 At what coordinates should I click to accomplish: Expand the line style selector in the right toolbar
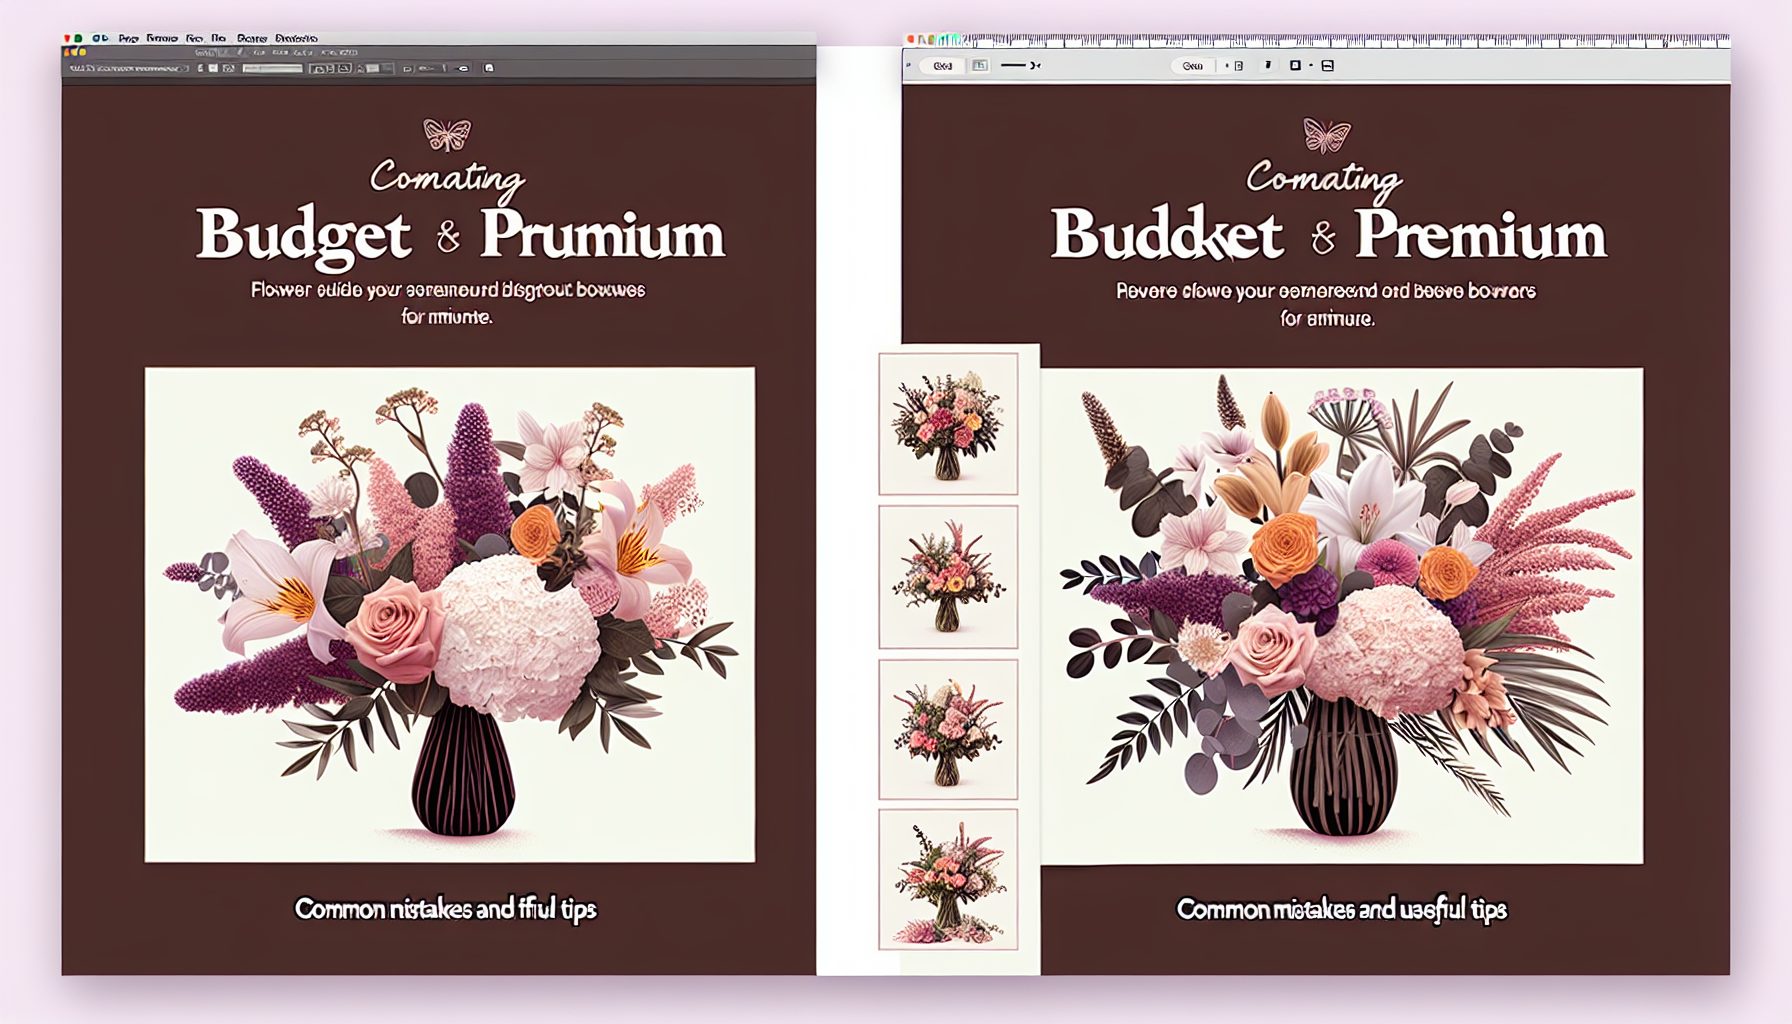coord(1020,66)
